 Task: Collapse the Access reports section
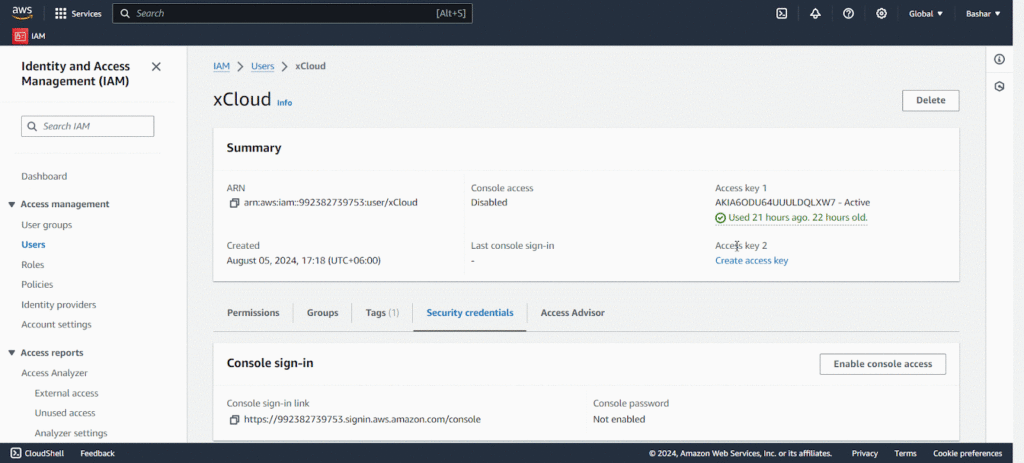coord(11,353)
